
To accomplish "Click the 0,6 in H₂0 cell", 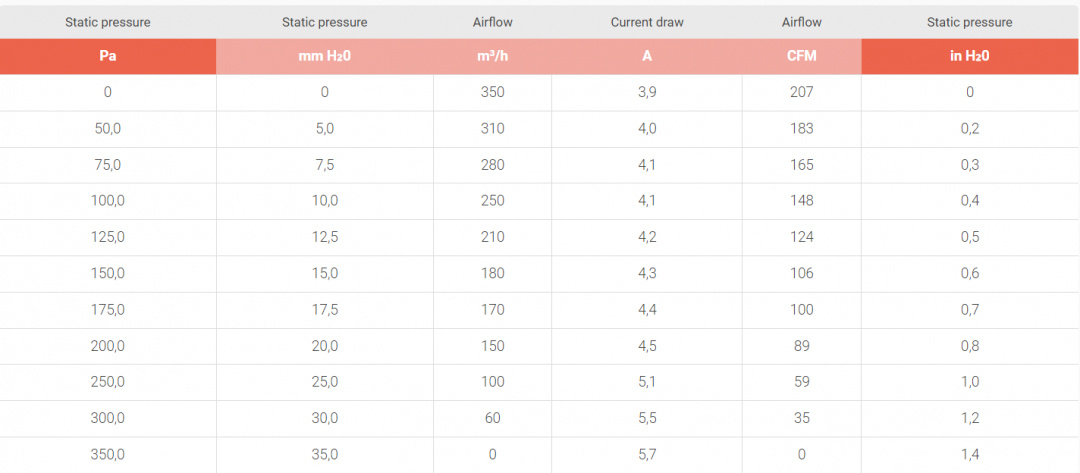I will [x=969, y=273].
